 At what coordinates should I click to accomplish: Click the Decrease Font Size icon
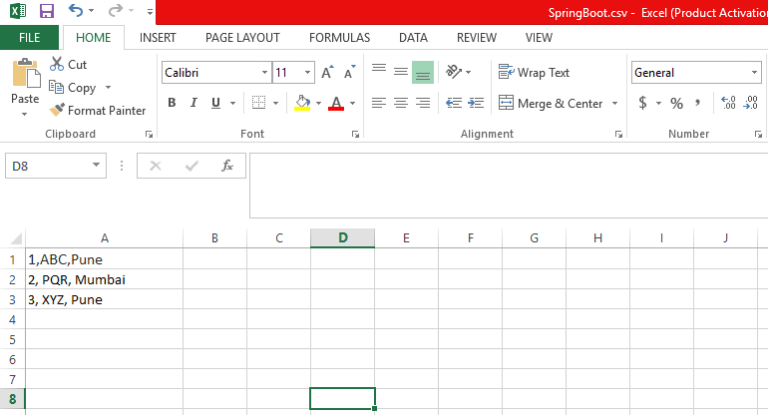click(x=349, y=72)
